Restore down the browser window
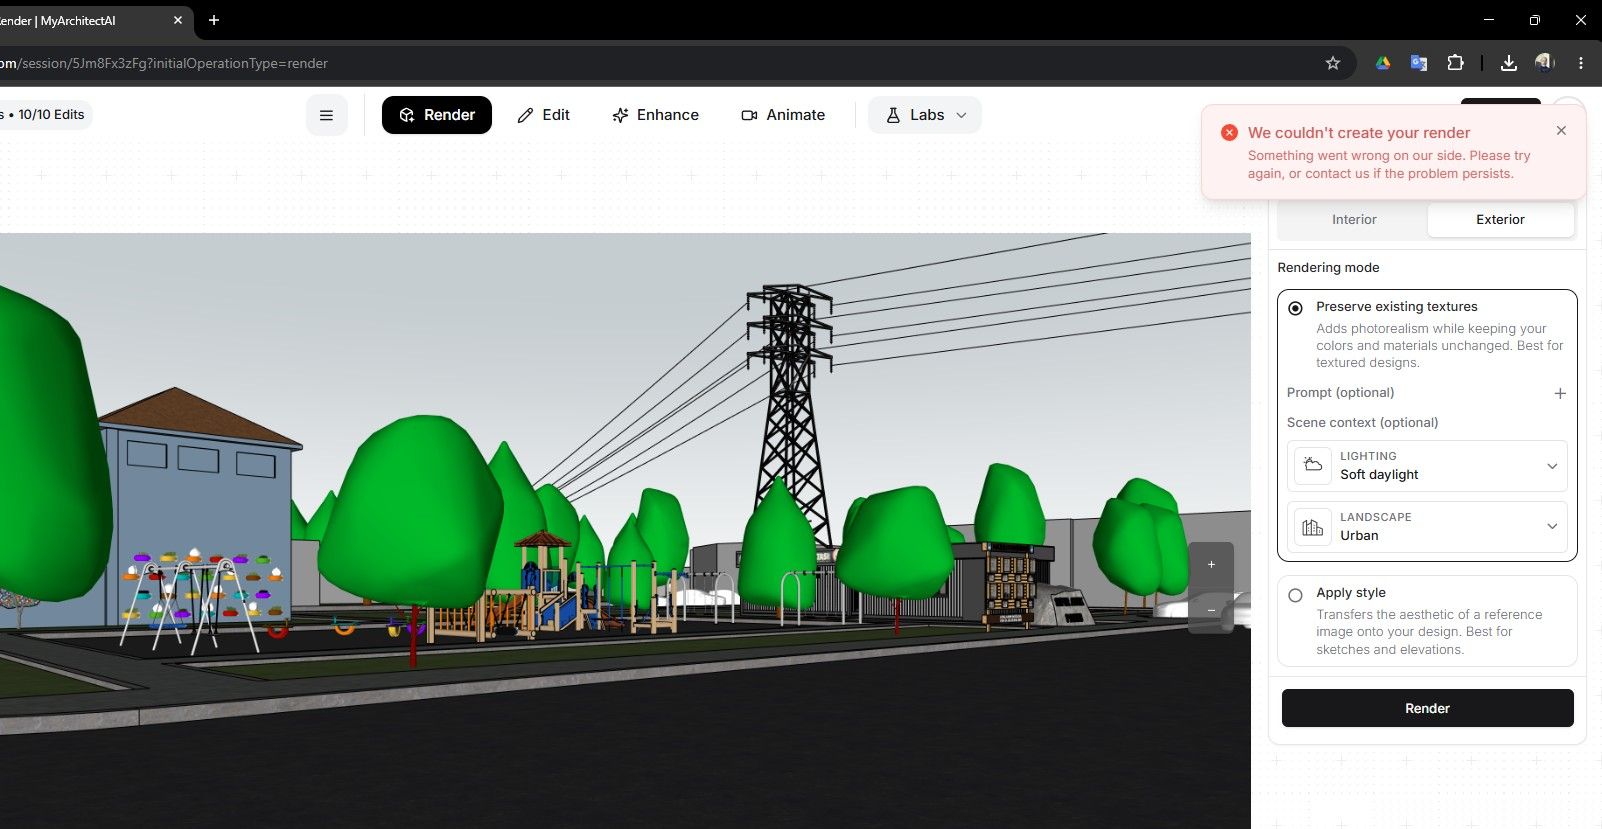The height and width of the screenshot is (829, 1602). click(x=1535, y=20)
